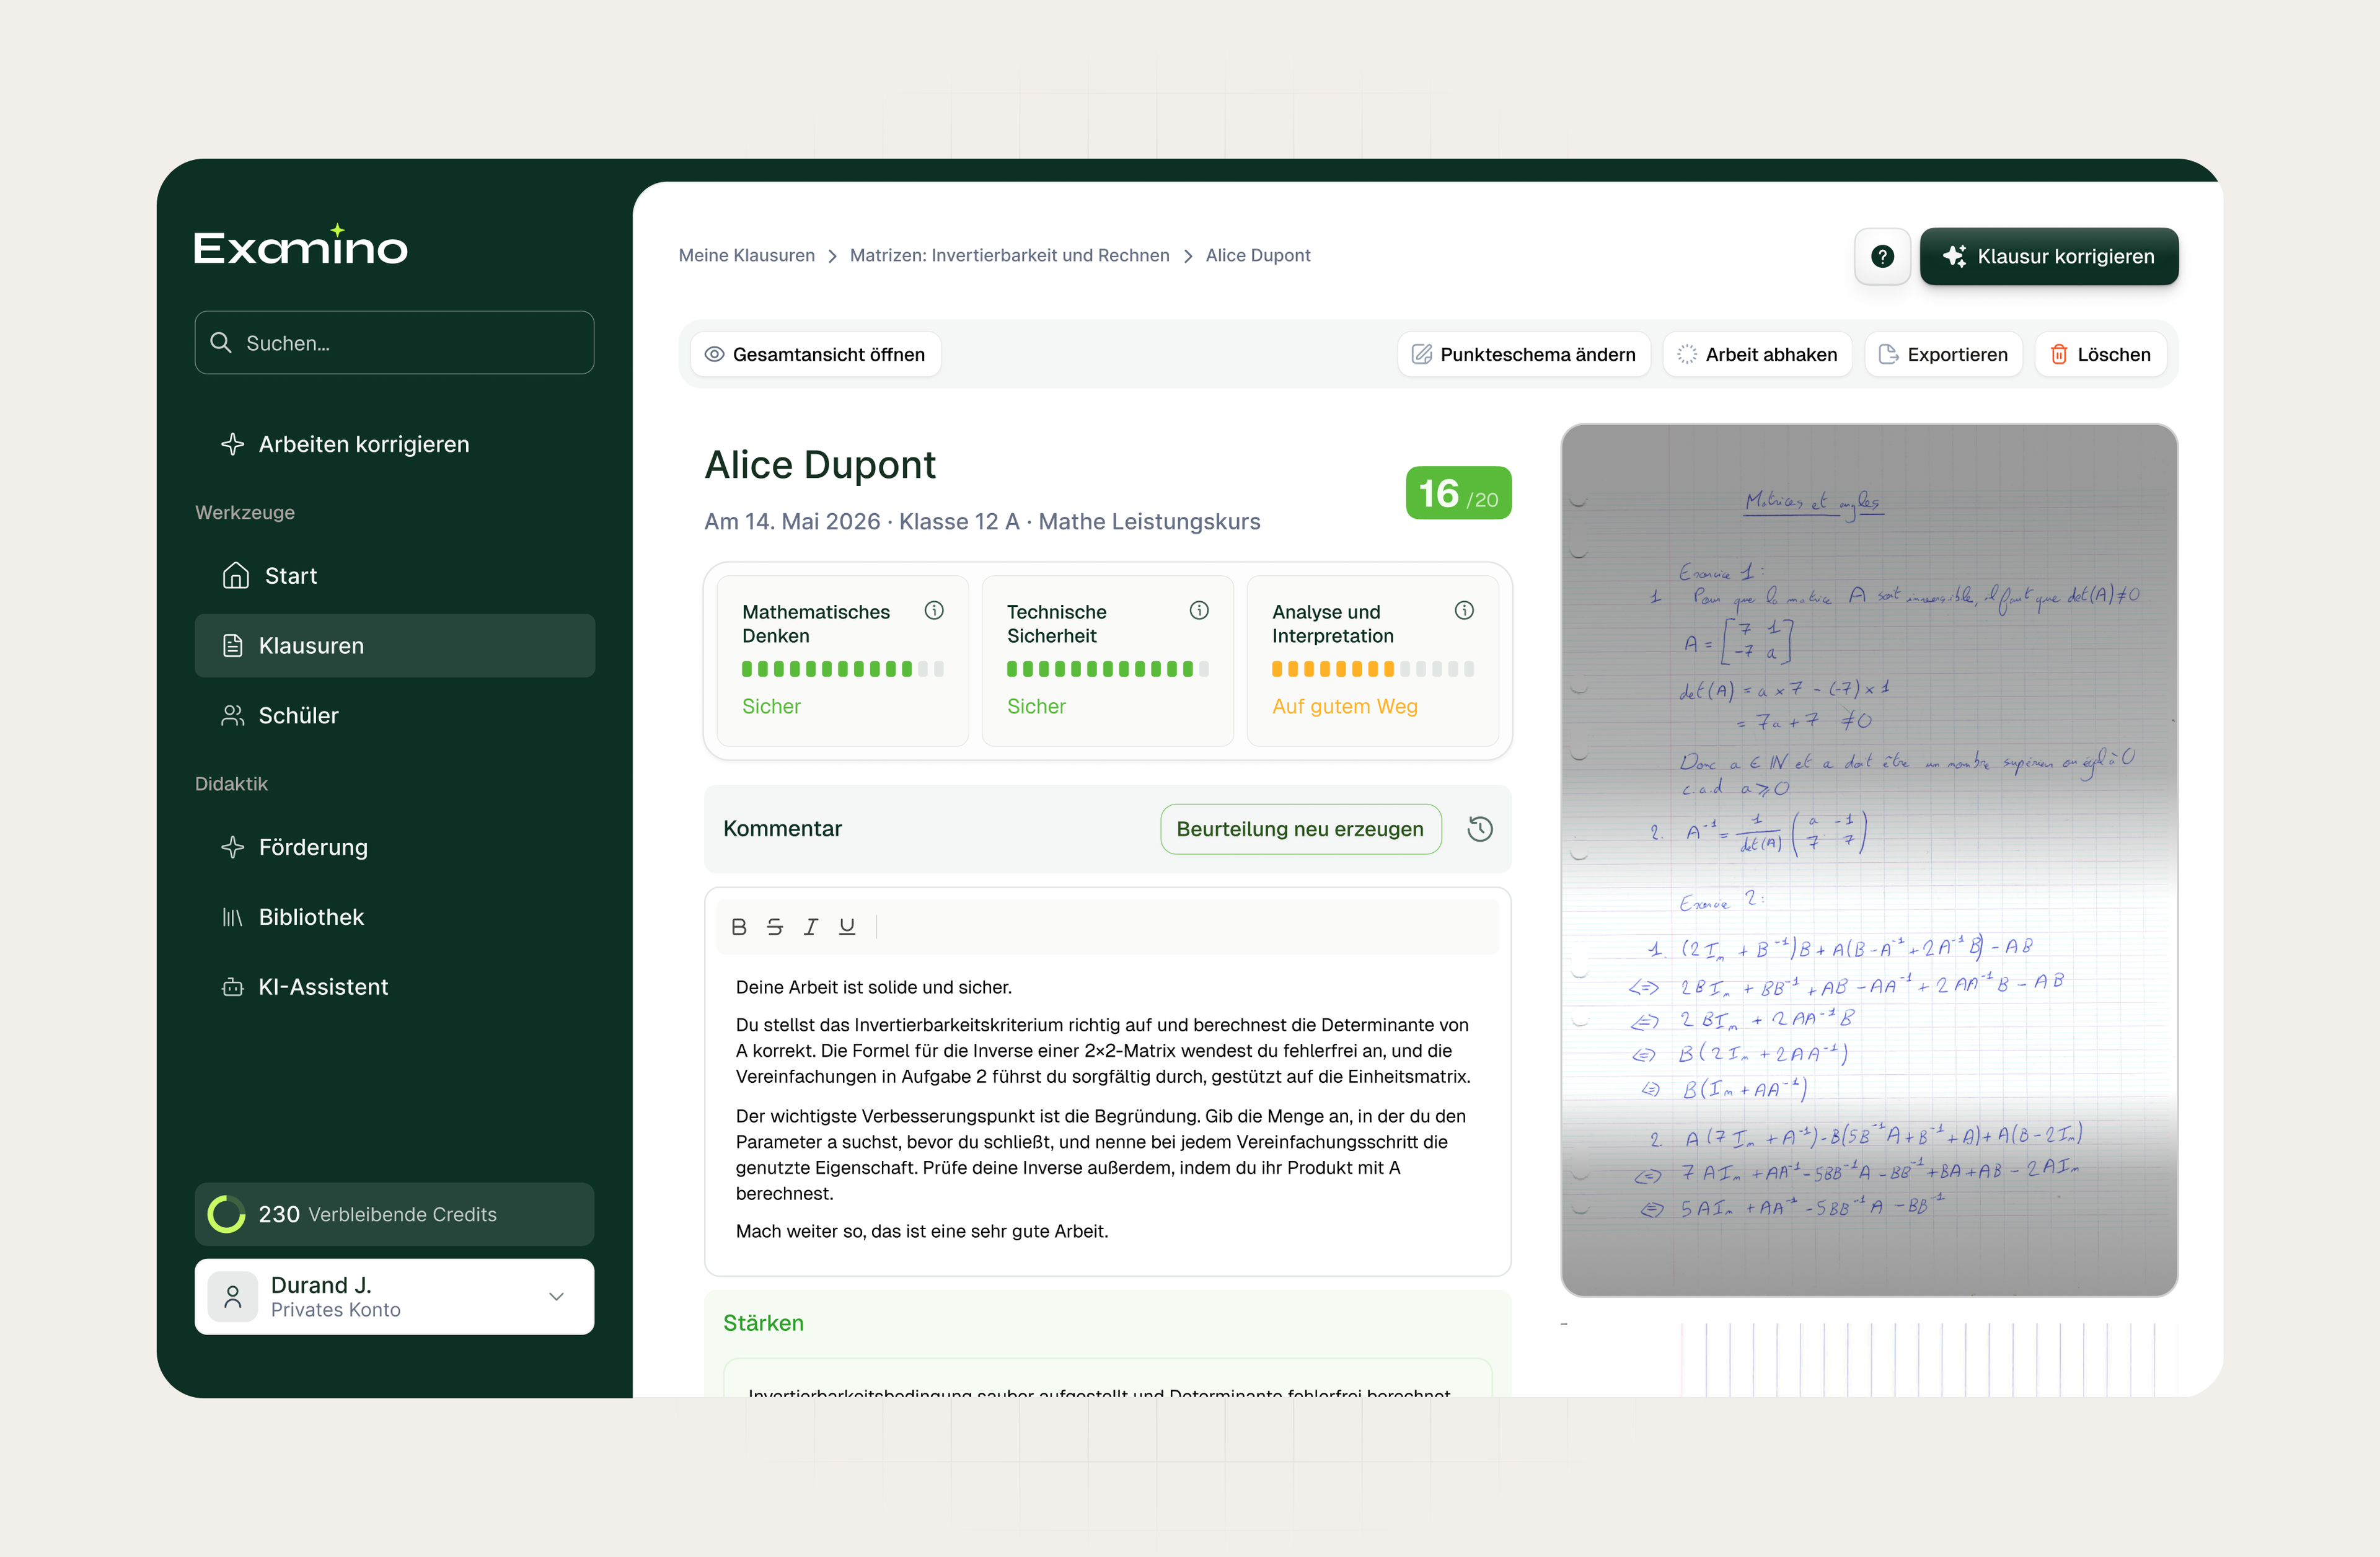Show info for Analyse und Interpretation
The height and width of the screenshot is (1557, 2380).
(1464, 610)
